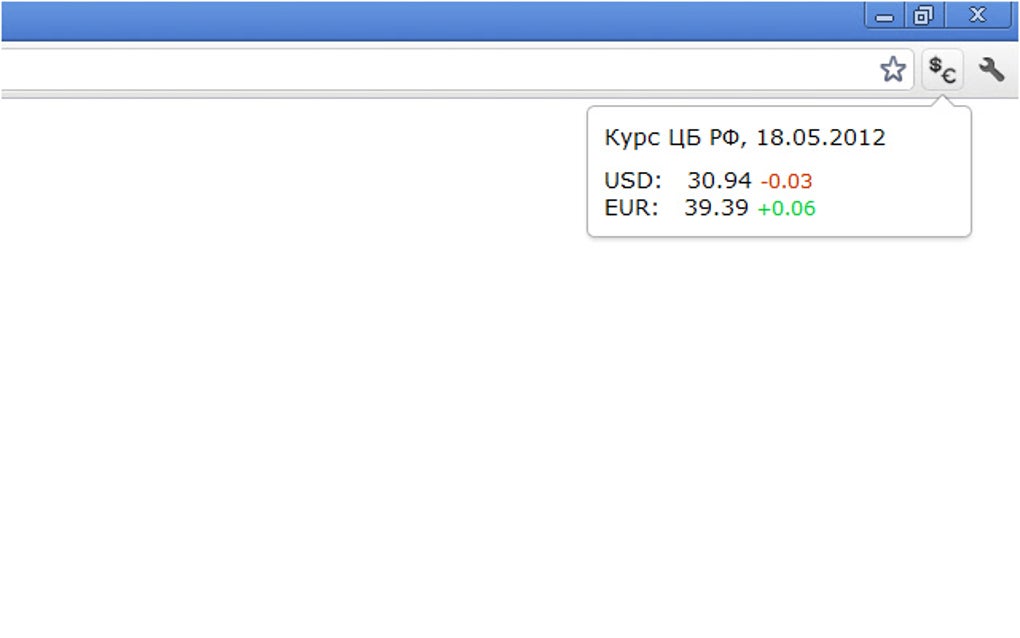The width and height of the screenshot is (1020, 638).
Task: Select the USD label
Action: coord(632,180)
